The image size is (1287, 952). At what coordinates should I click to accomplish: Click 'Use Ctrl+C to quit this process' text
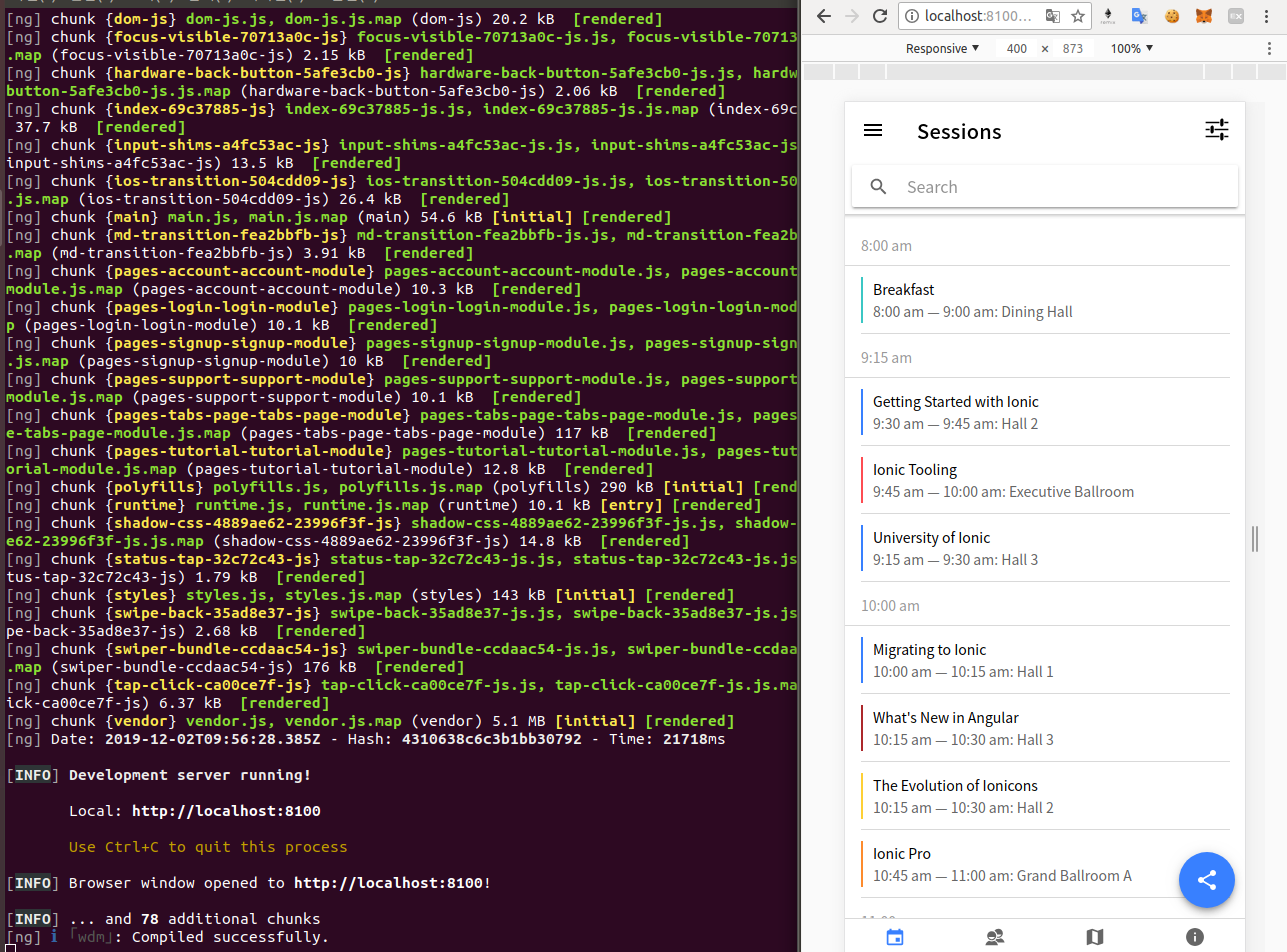click(208, 847)
